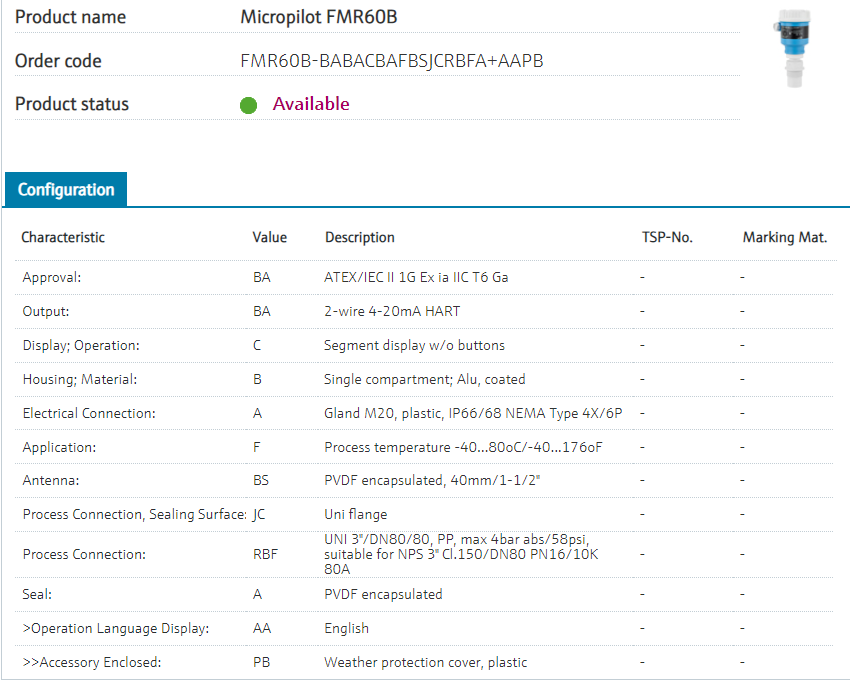Click the value RBF
The image size is (850, 684).
coord(265,554)
